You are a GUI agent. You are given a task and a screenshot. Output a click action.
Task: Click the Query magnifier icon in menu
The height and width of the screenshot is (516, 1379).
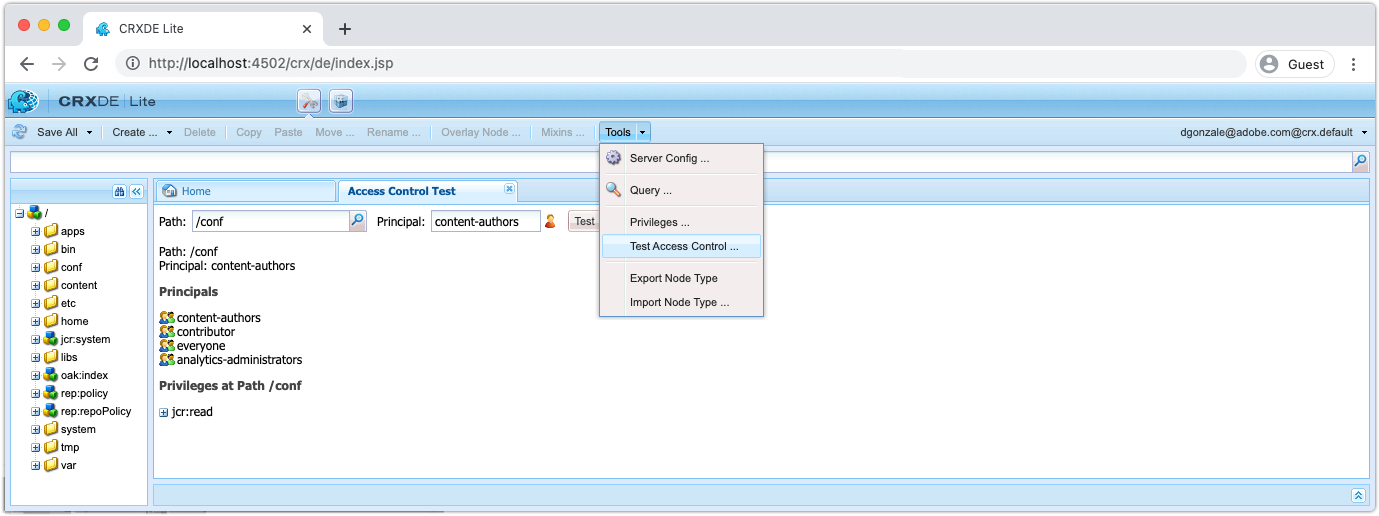(614, 190)
